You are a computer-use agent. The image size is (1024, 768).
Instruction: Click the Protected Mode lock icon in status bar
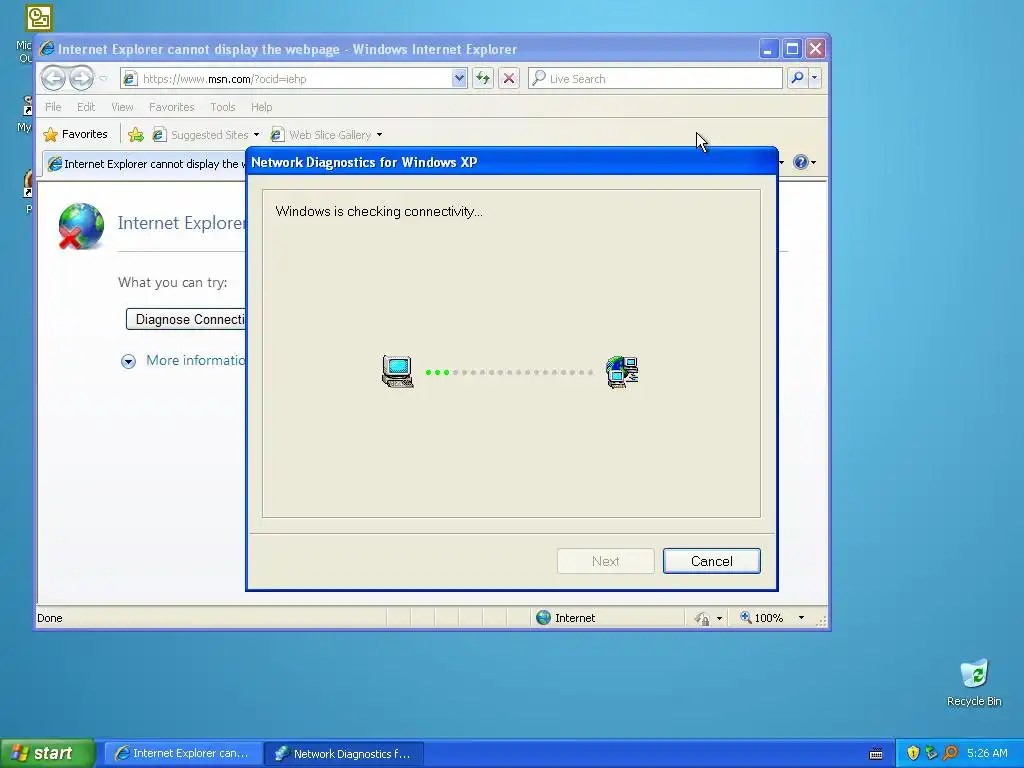[x=702, y=618]
